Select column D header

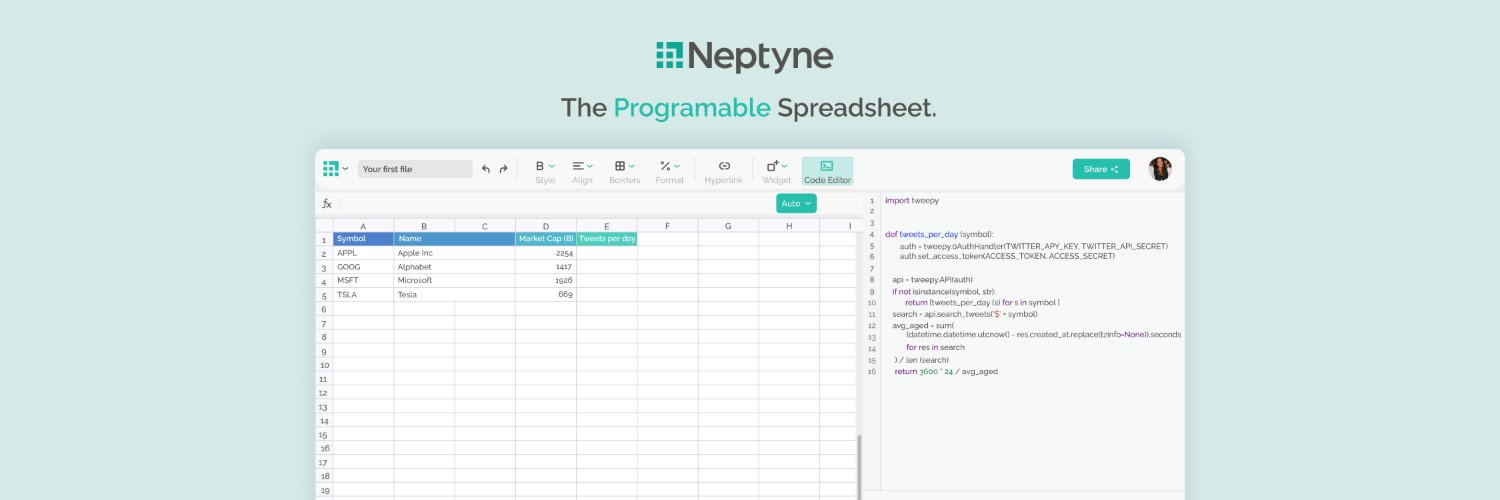coord(546,226)
